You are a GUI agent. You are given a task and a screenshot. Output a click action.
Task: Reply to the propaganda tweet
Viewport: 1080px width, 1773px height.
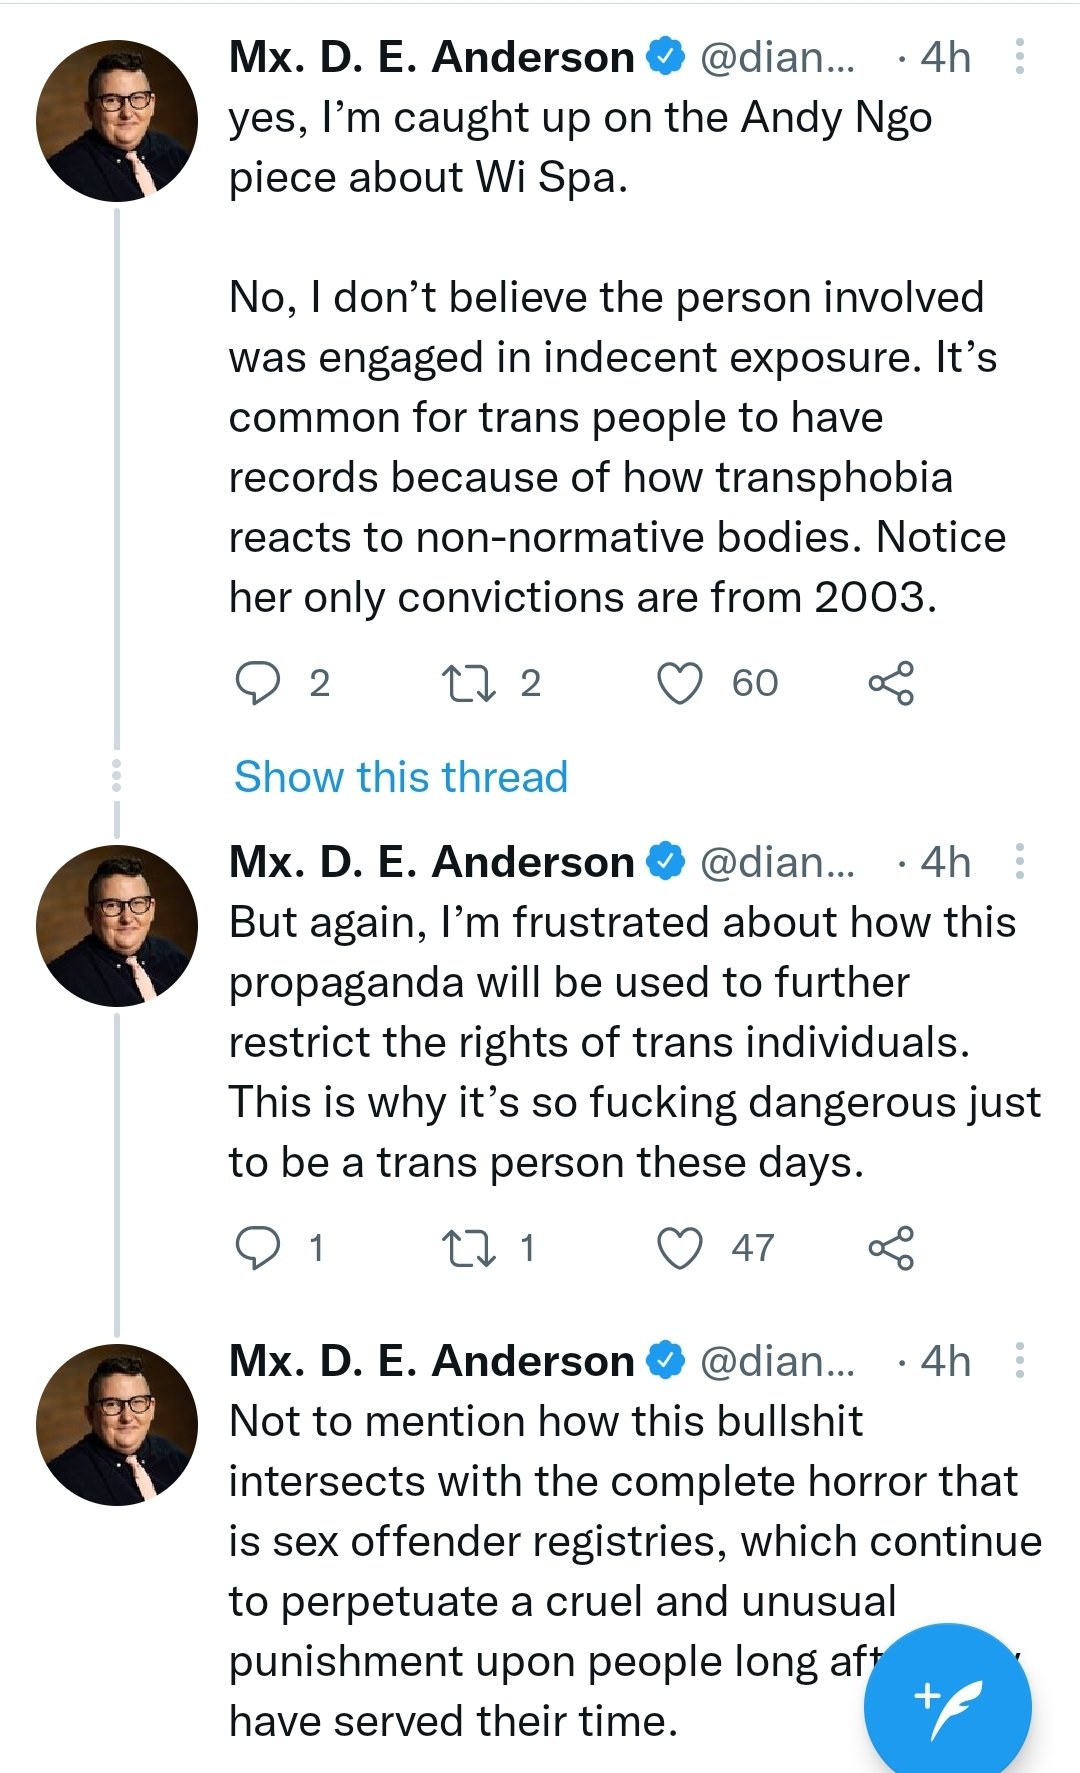[x=258, y=1247]
